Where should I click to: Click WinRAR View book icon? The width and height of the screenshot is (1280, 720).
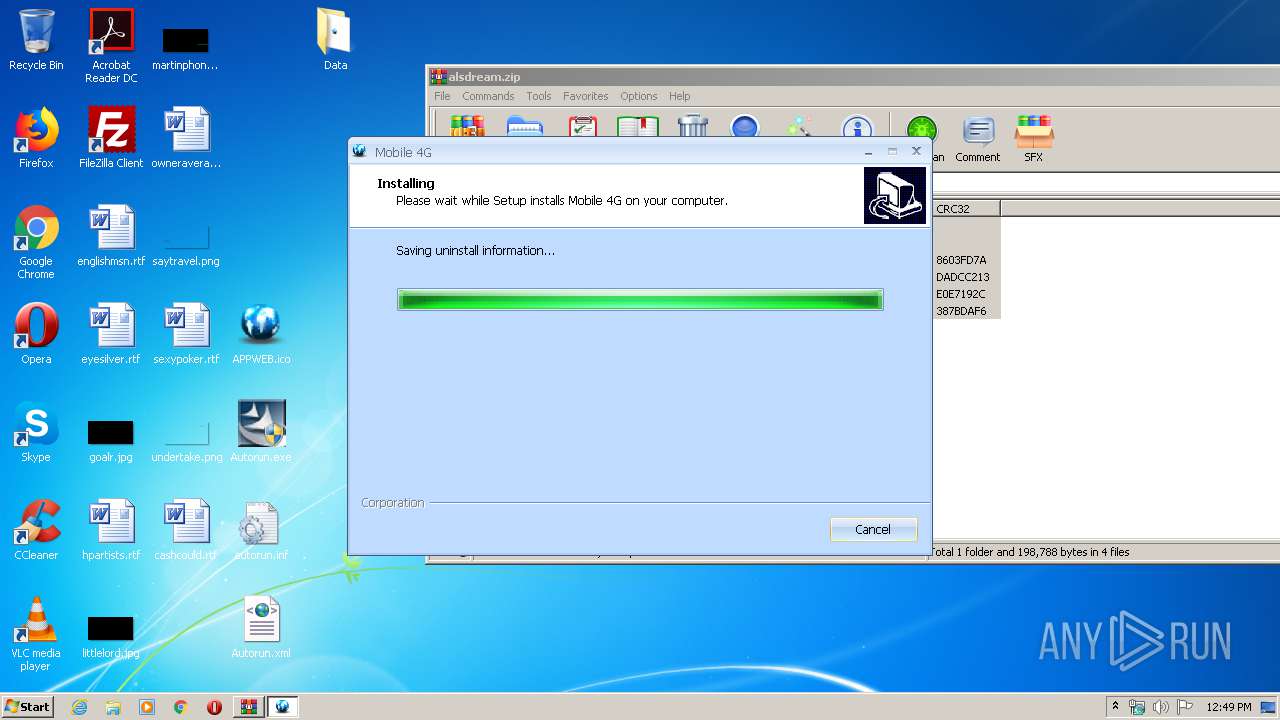pyautogui.click(x=638, y=126)
